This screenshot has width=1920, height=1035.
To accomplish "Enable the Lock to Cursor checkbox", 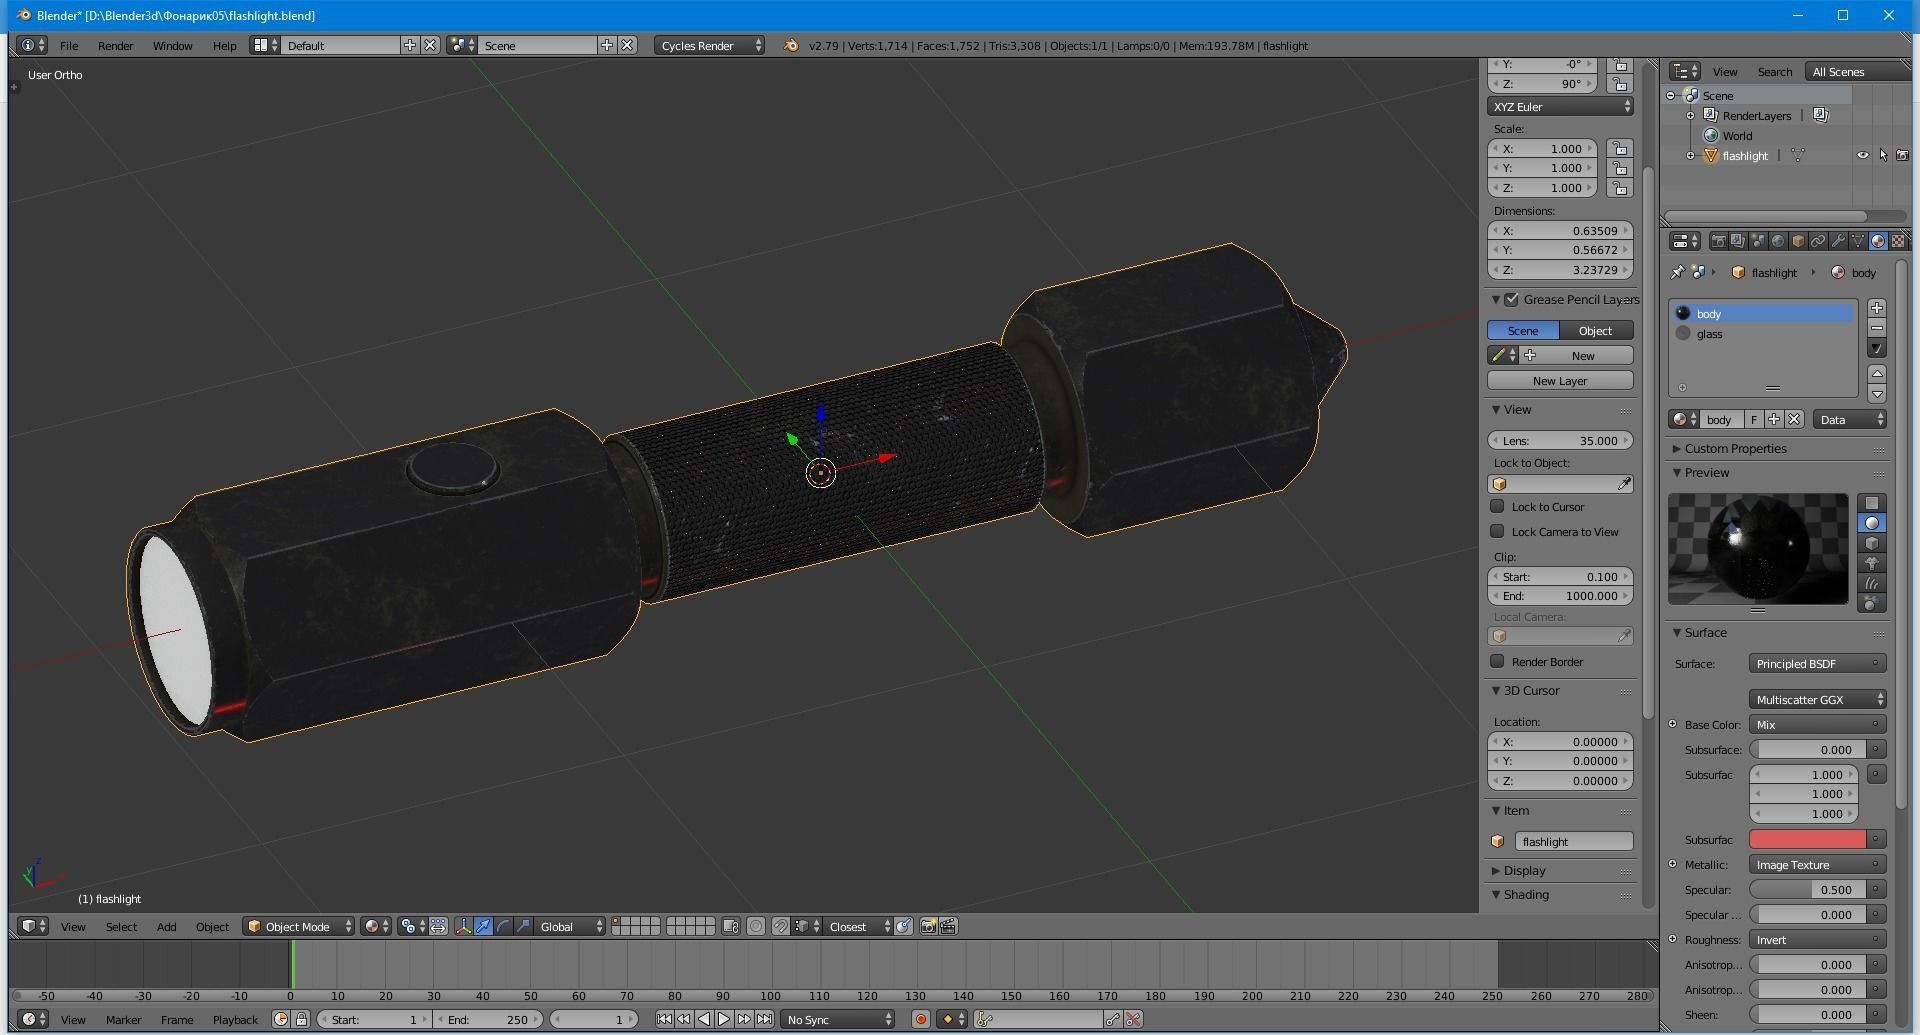I will point(1498,507).
